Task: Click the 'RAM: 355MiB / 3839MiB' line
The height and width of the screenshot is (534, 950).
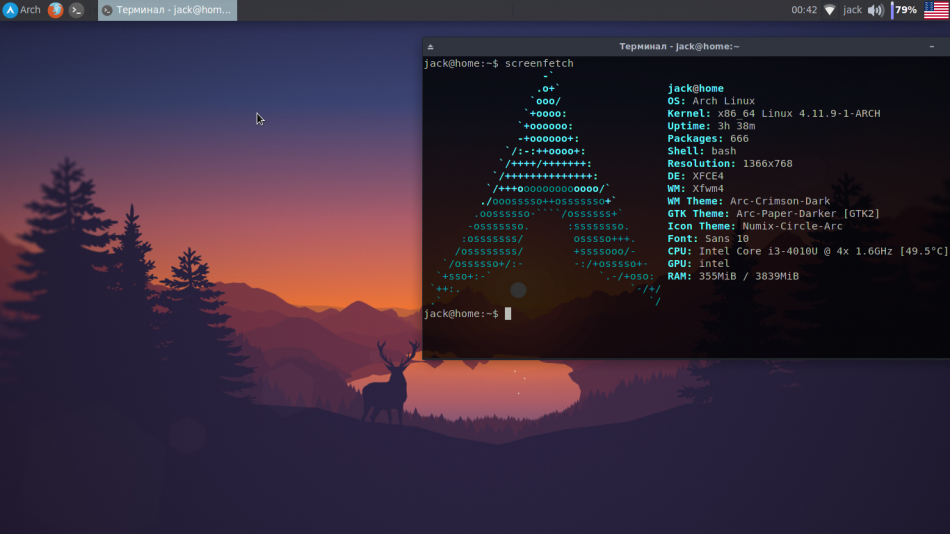Action: click(x=732, y=276)
